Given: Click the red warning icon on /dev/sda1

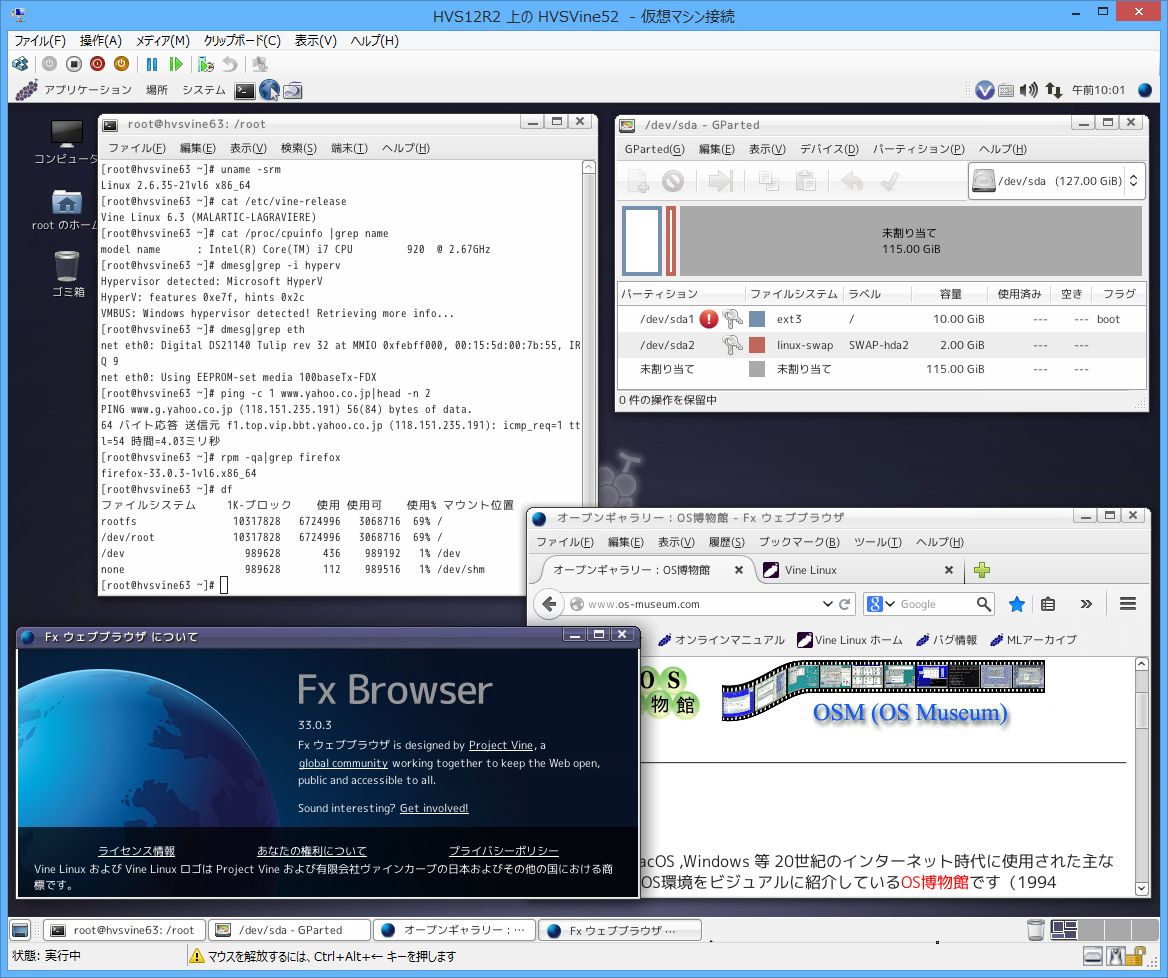Looking at the screenshot, I should [x=708, y=319].
